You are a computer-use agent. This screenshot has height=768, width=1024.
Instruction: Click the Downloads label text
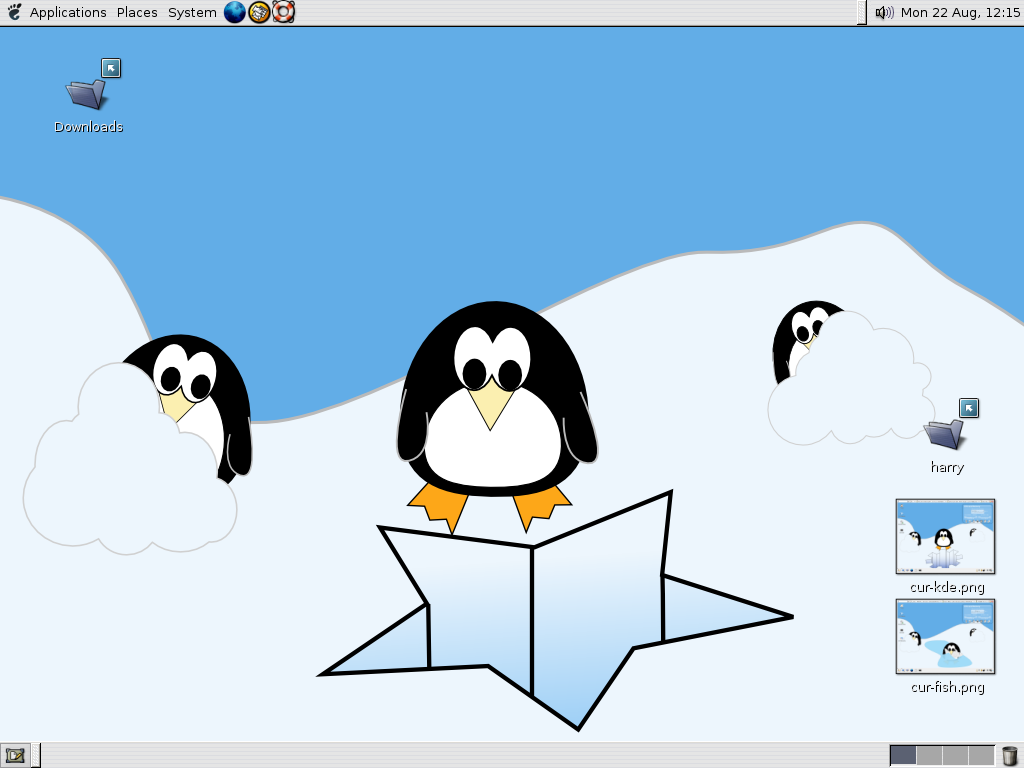click(x=88, y=127)
